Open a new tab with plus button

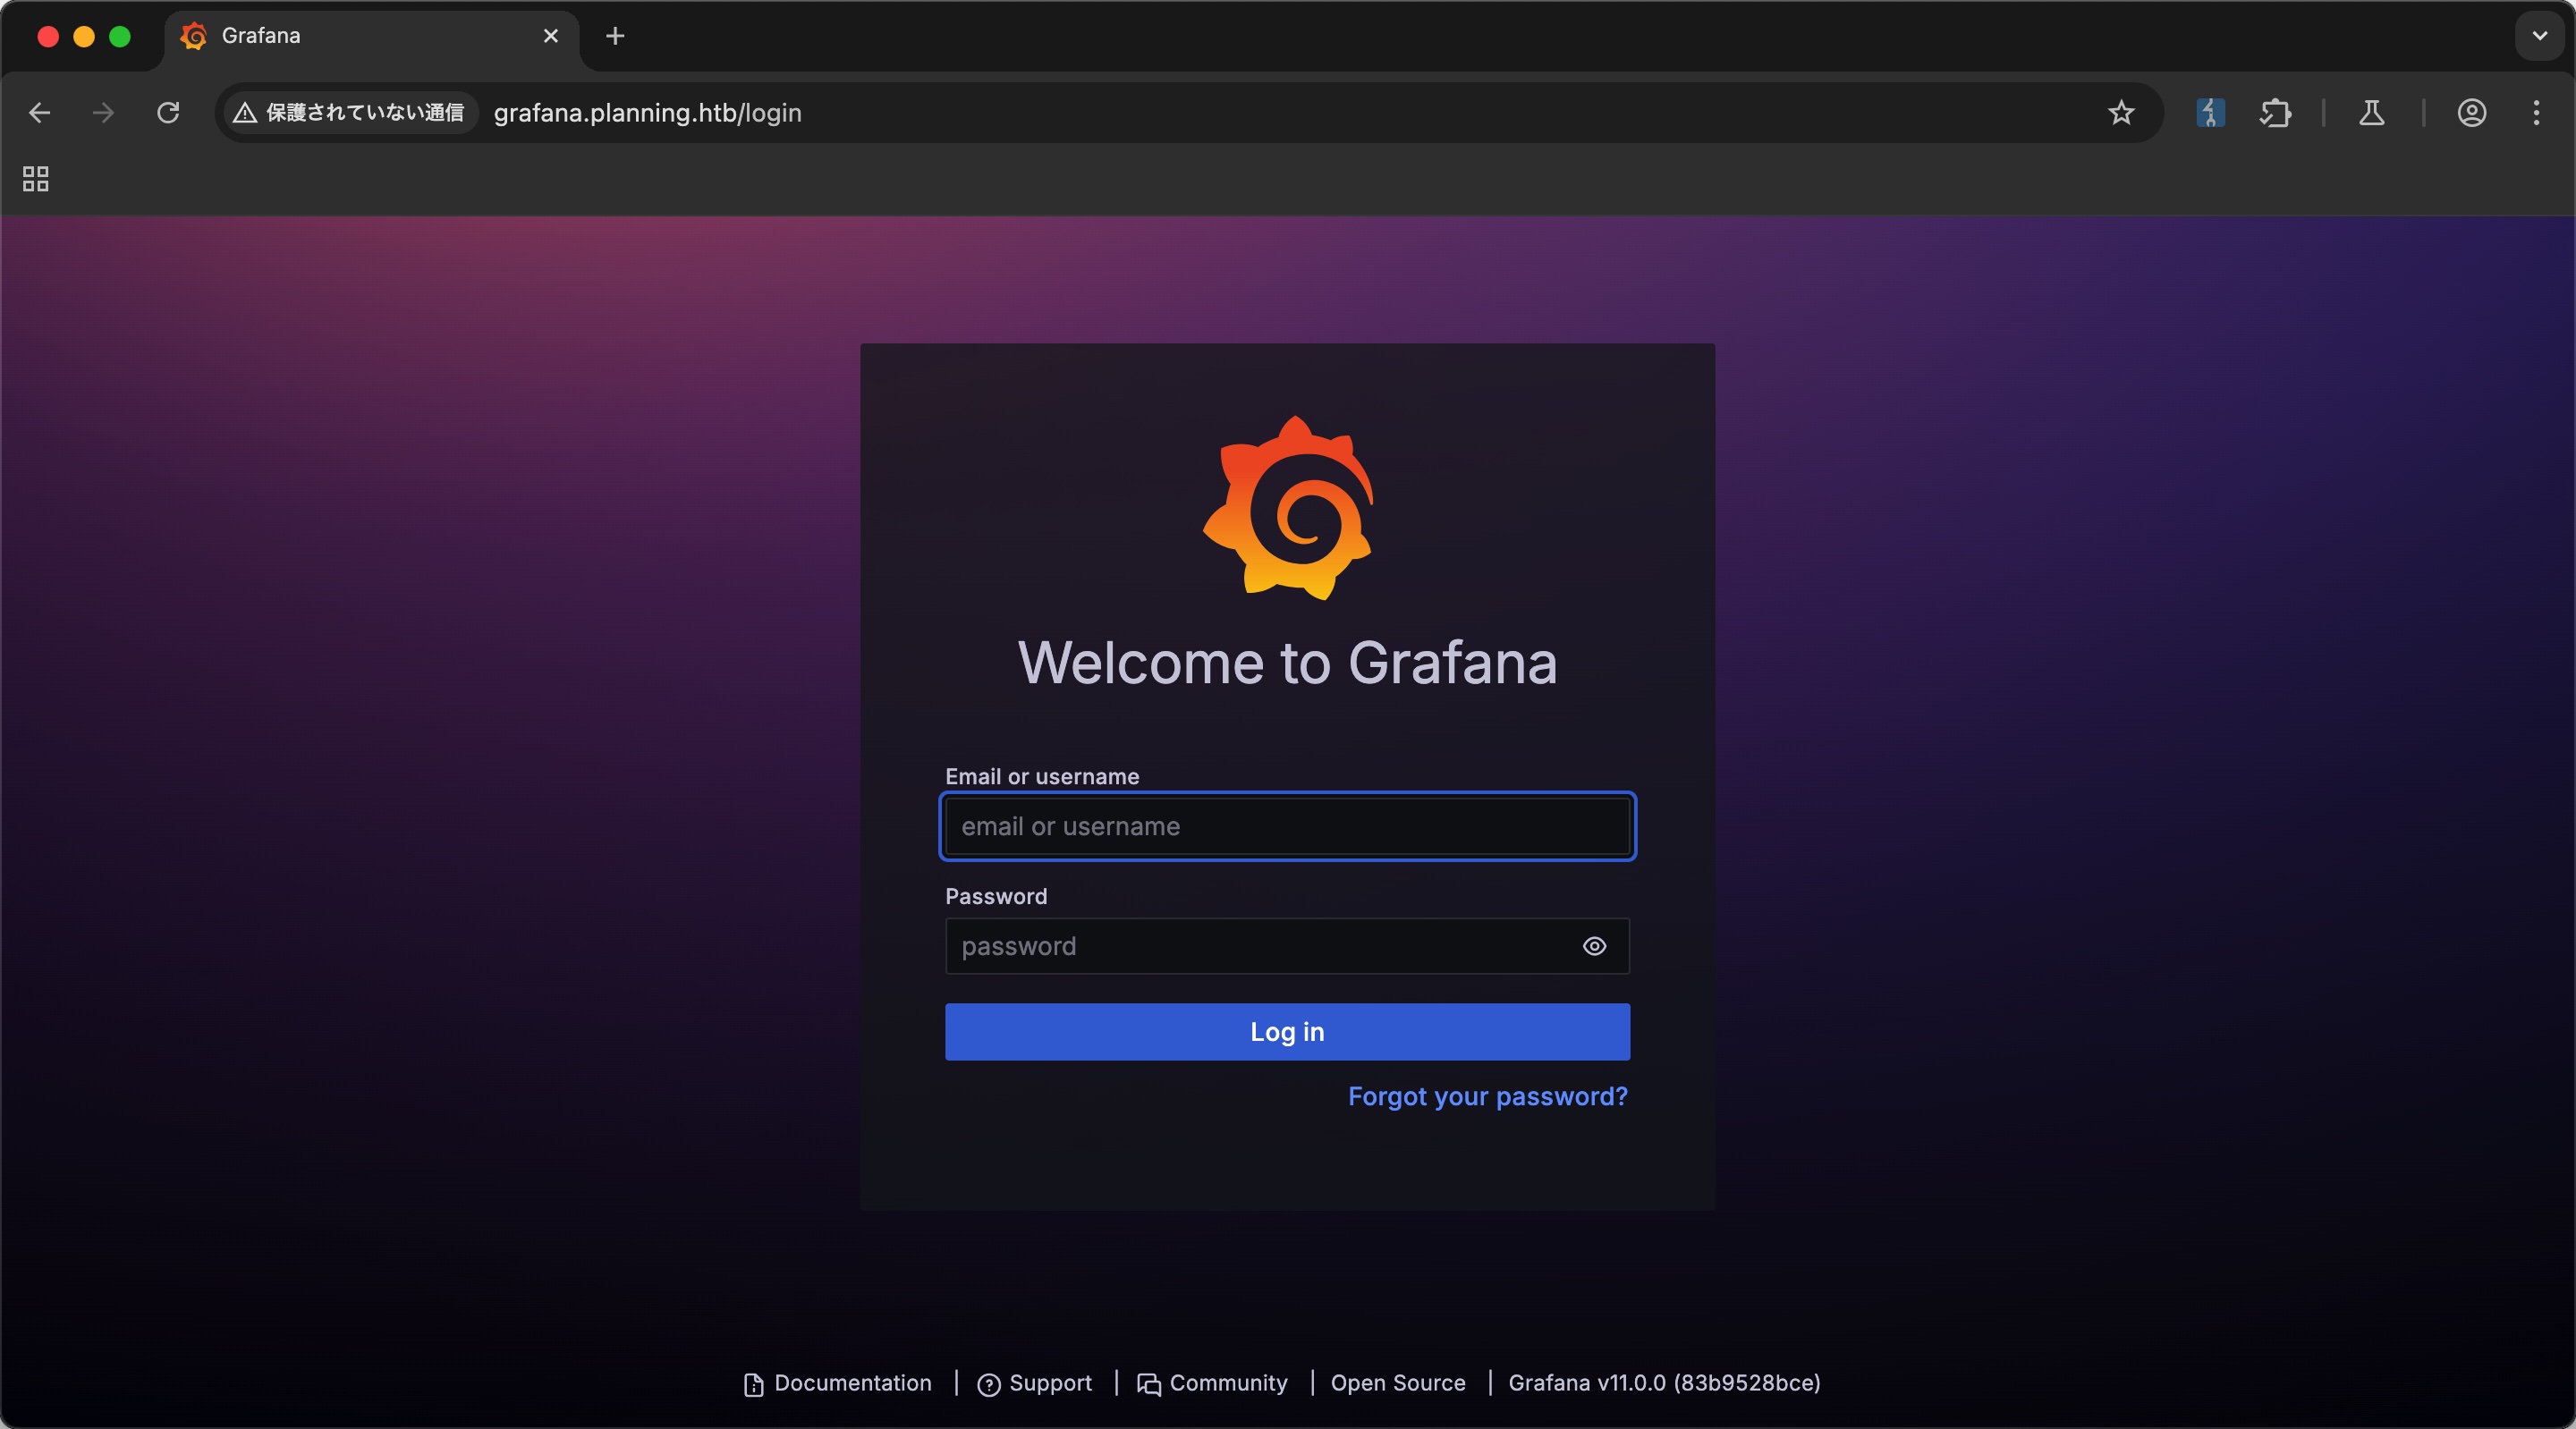[615, 36]
